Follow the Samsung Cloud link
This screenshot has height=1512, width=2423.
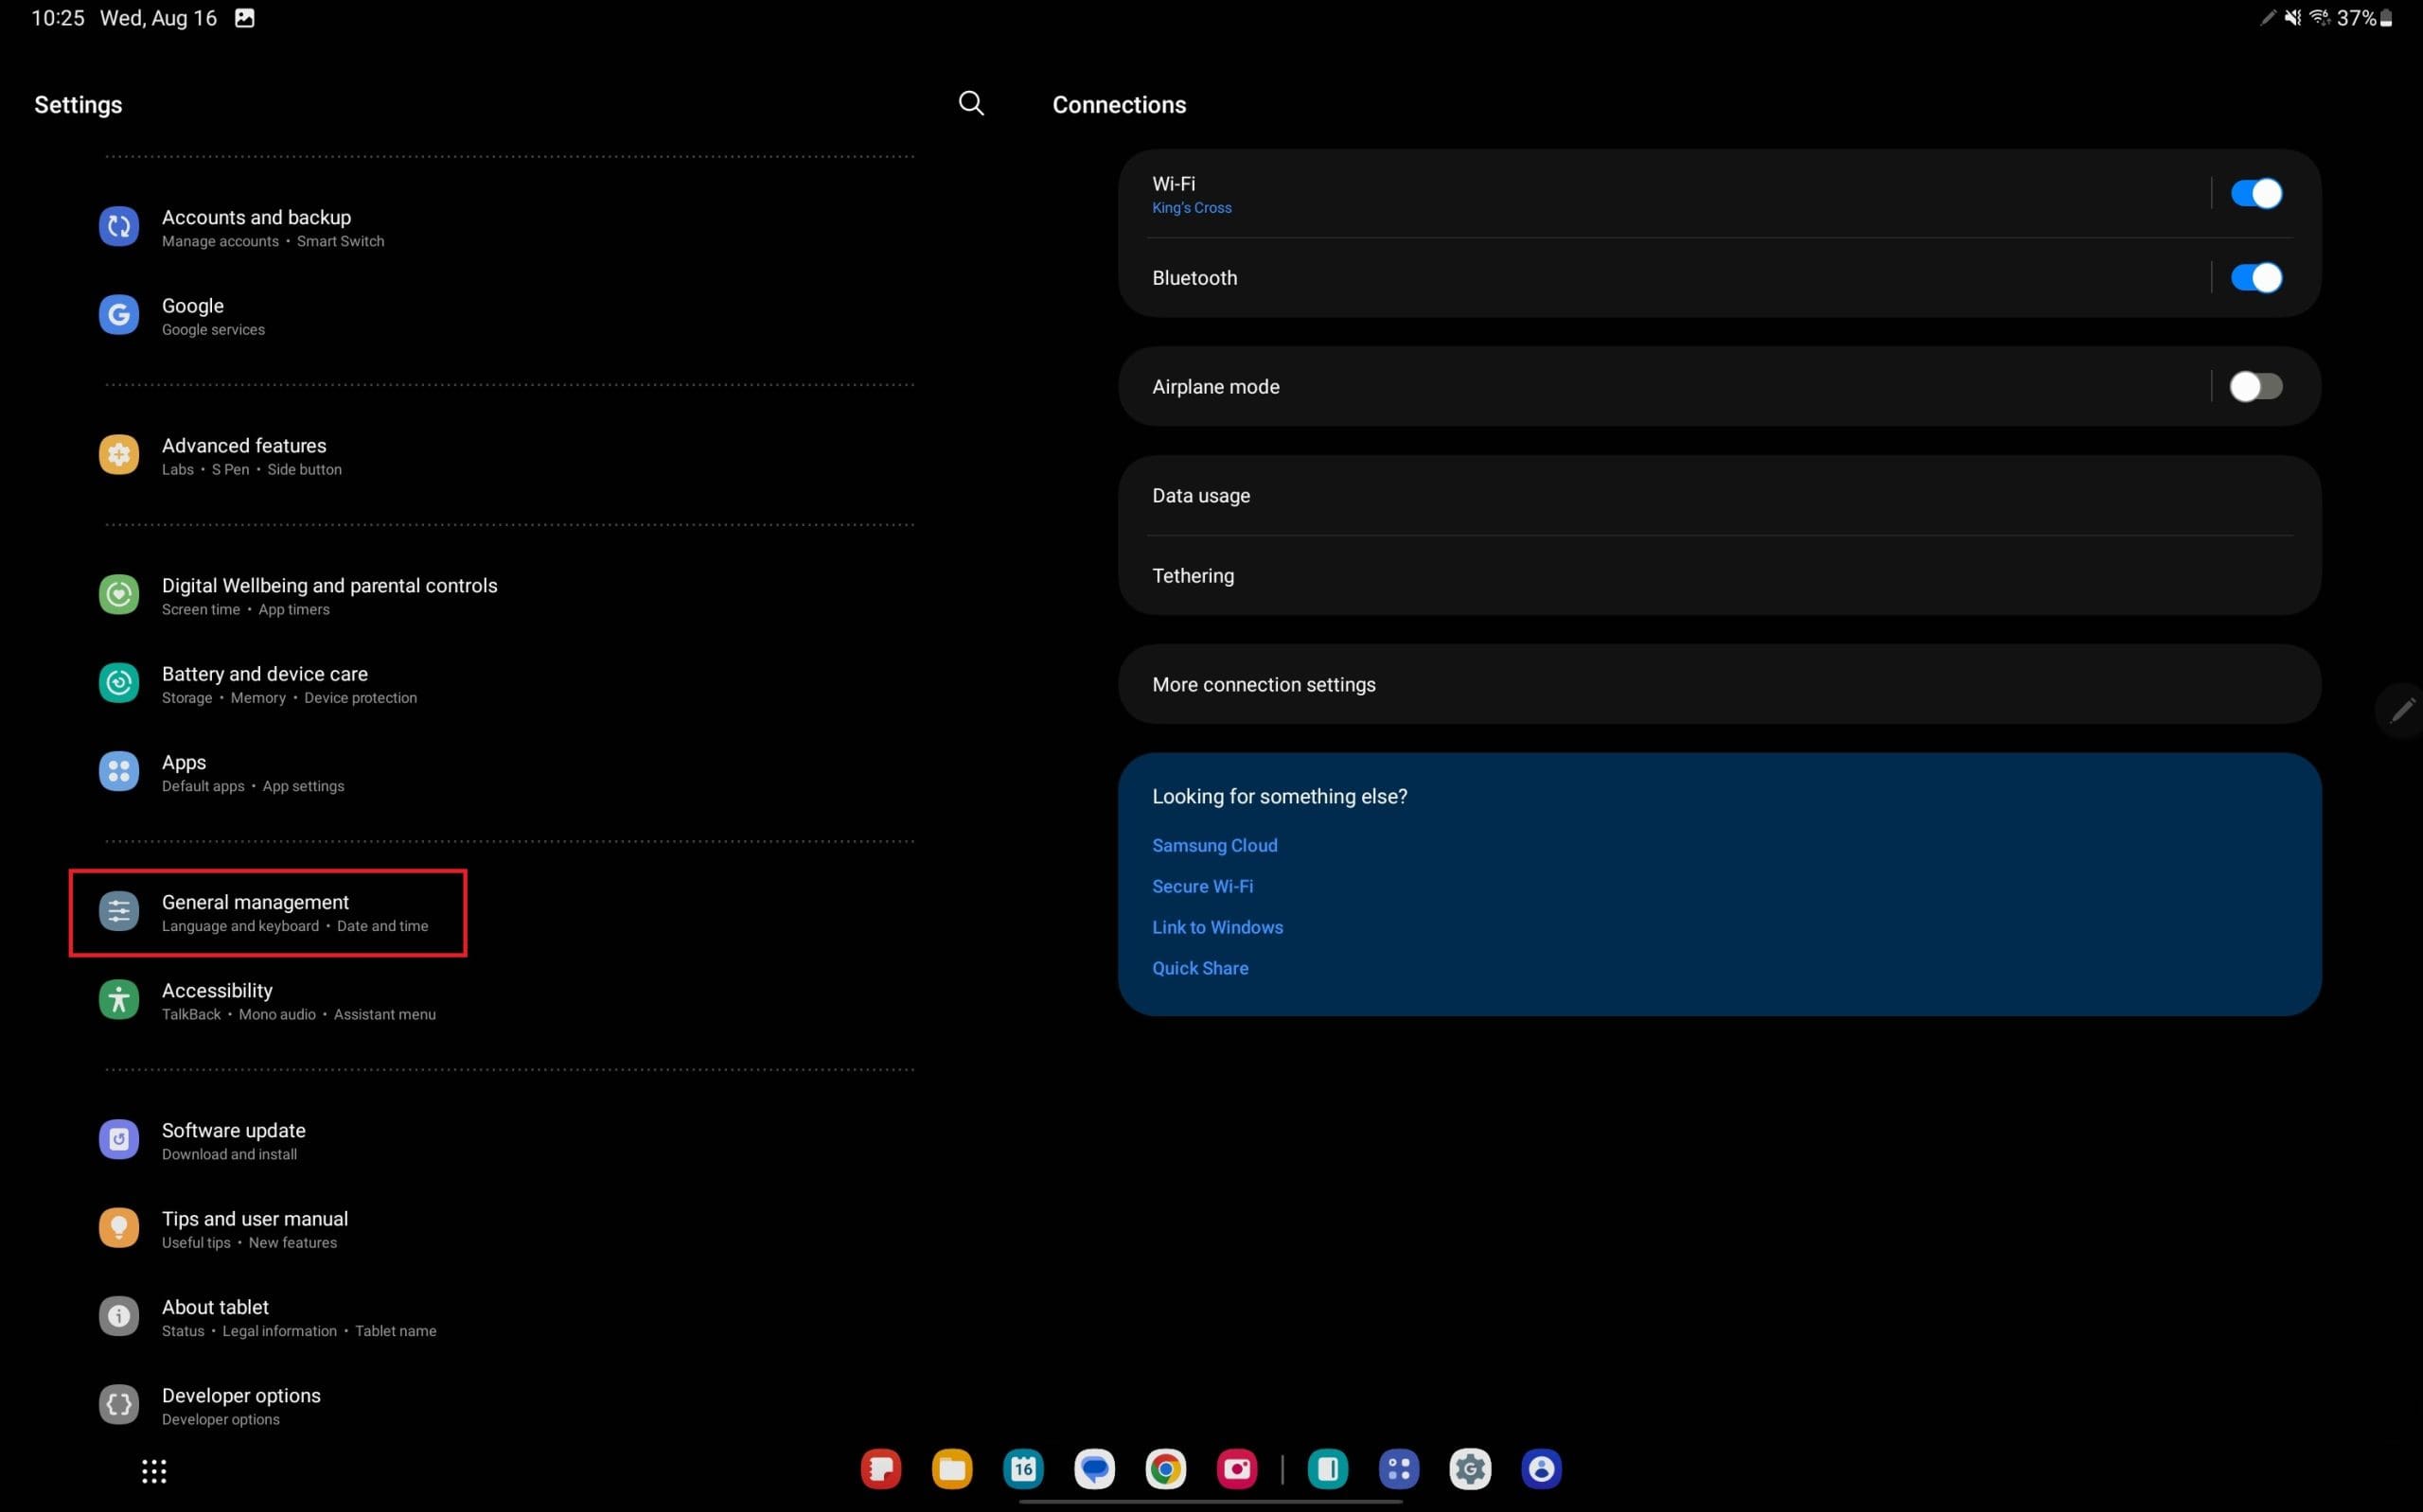click(1214, 845)
